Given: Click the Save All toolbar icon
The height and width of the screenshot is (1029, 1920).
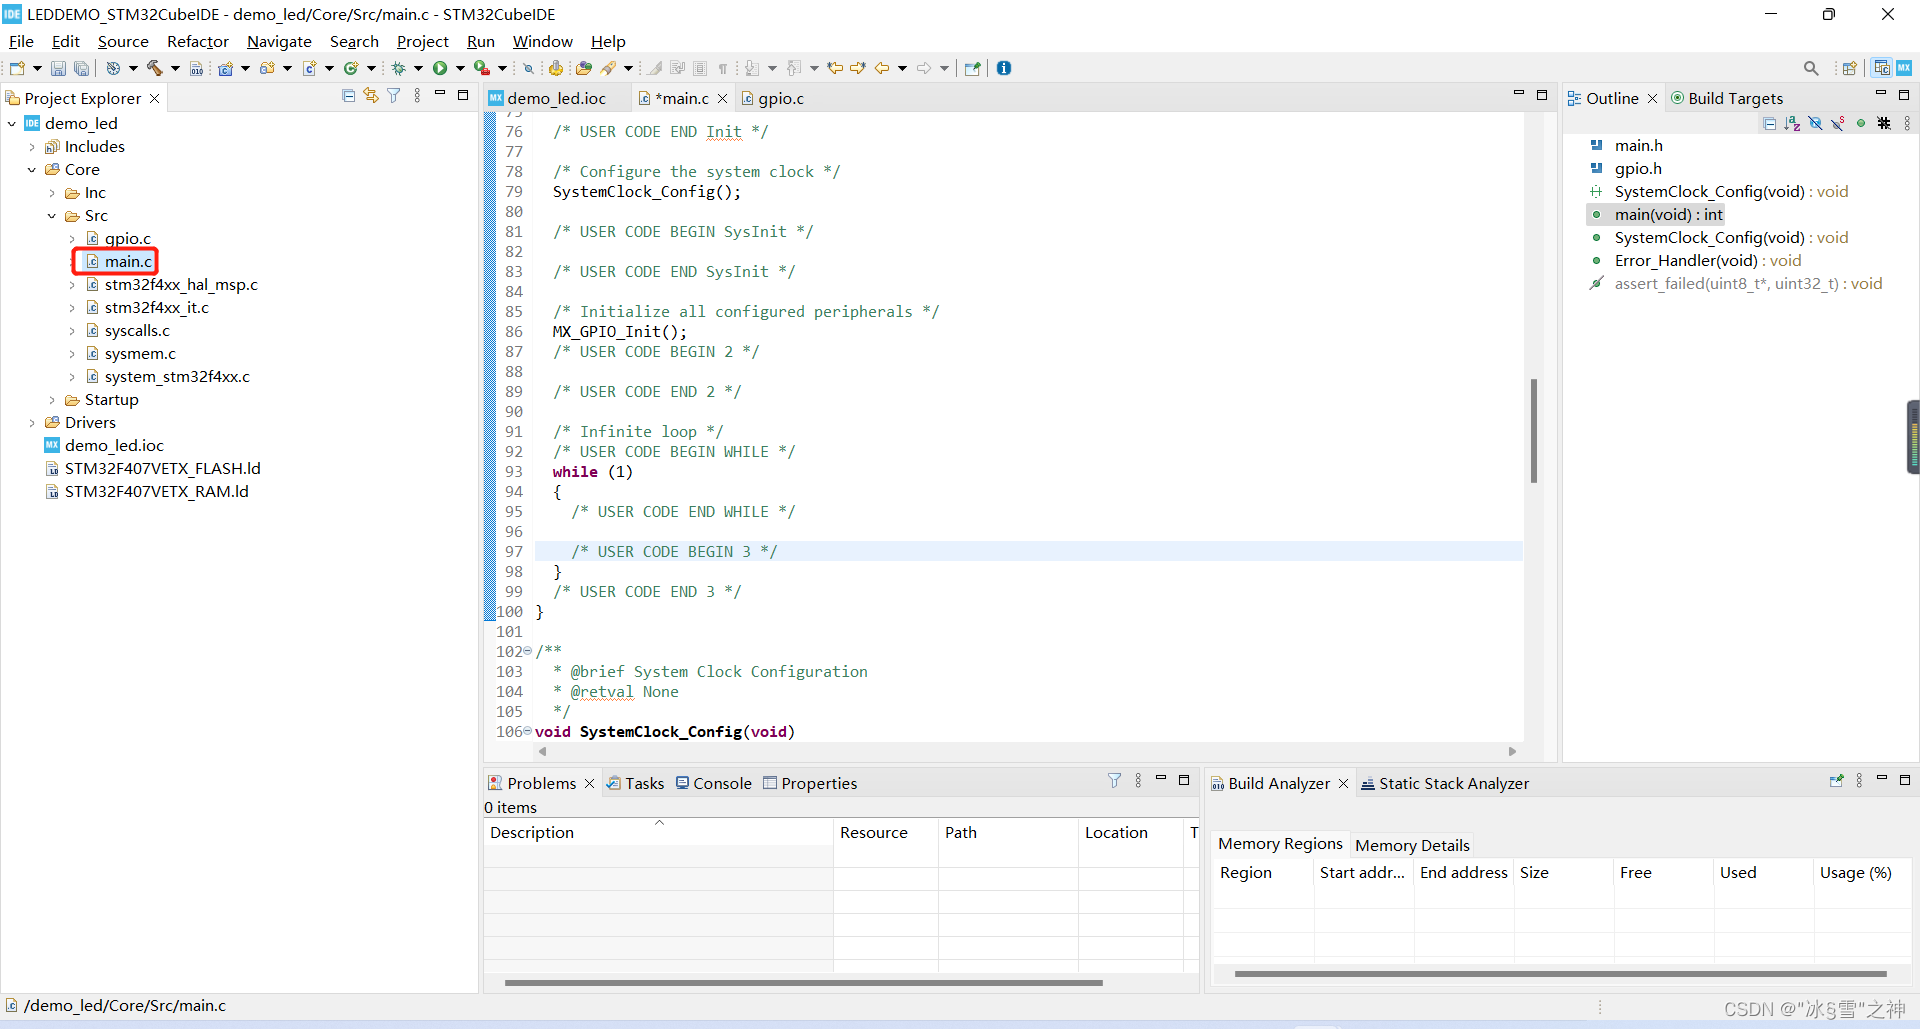Looking at the screenshot, I should coord(81,68).
